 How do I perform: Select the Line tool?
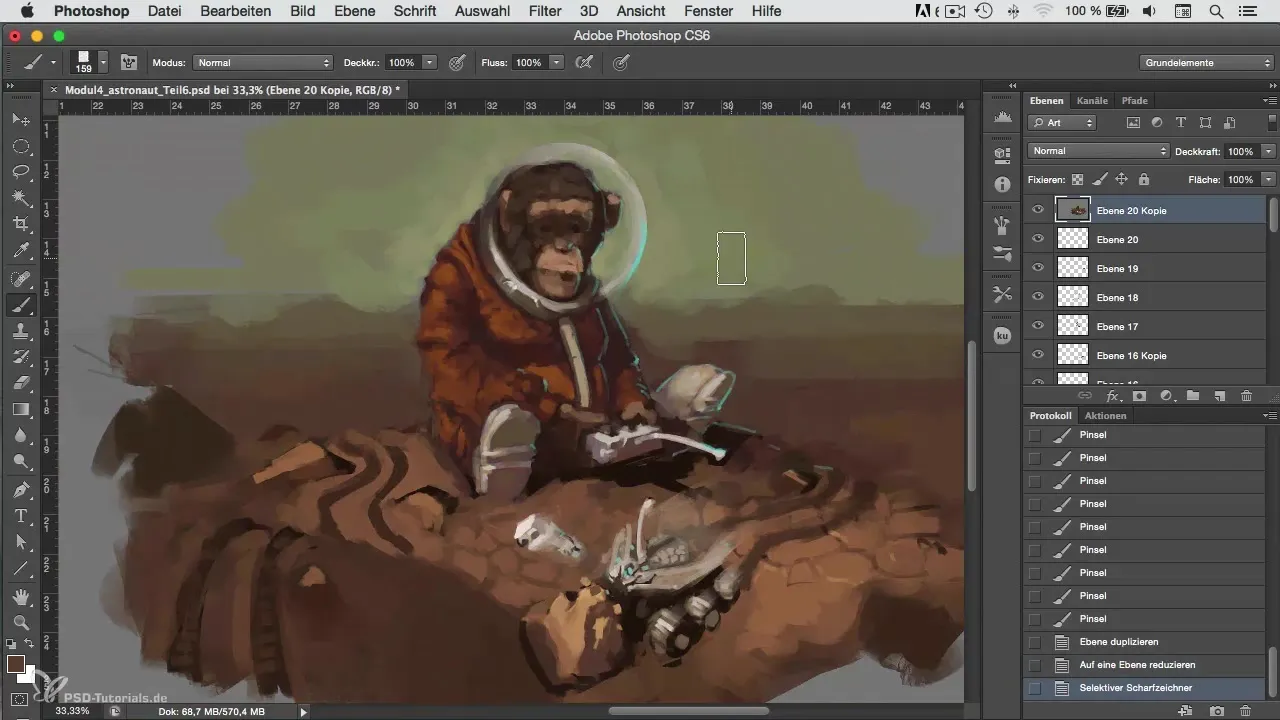click(21, 568)
